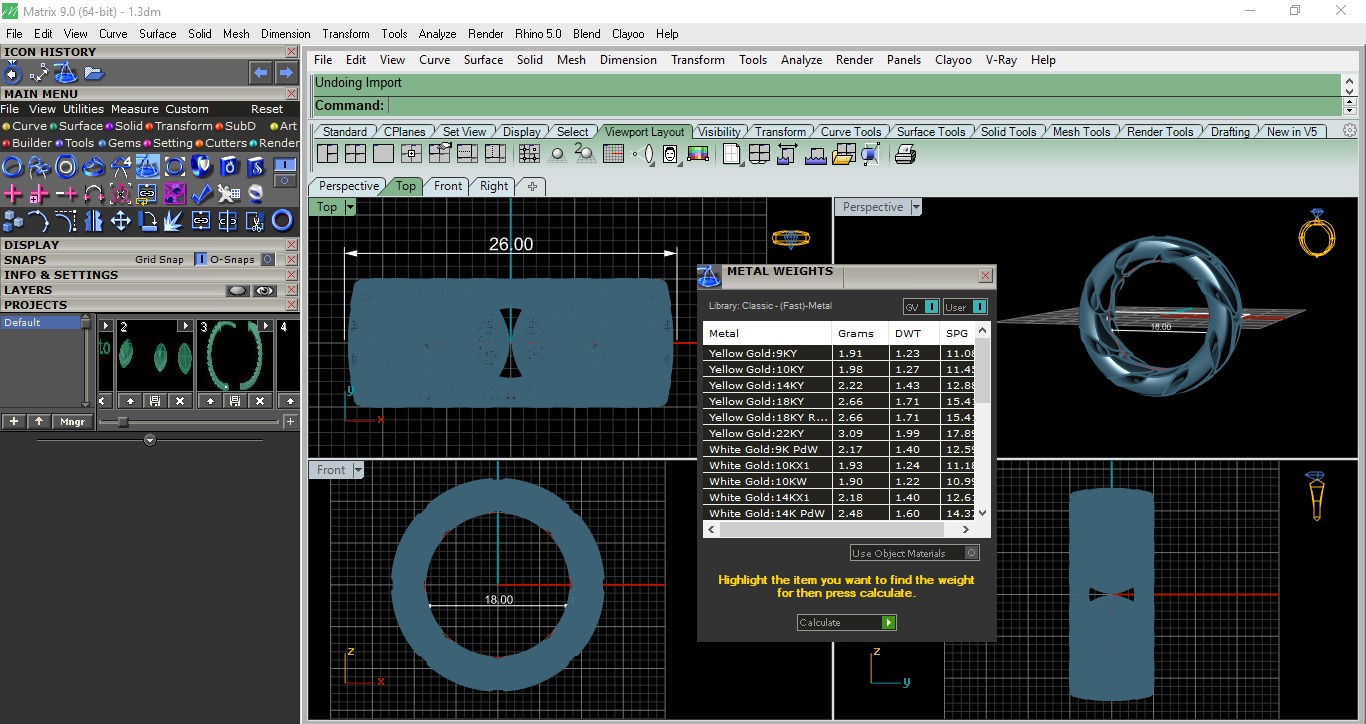
Task: Open the Perspective viewport title dropdown arrow
Action: [x=915, y=207]
